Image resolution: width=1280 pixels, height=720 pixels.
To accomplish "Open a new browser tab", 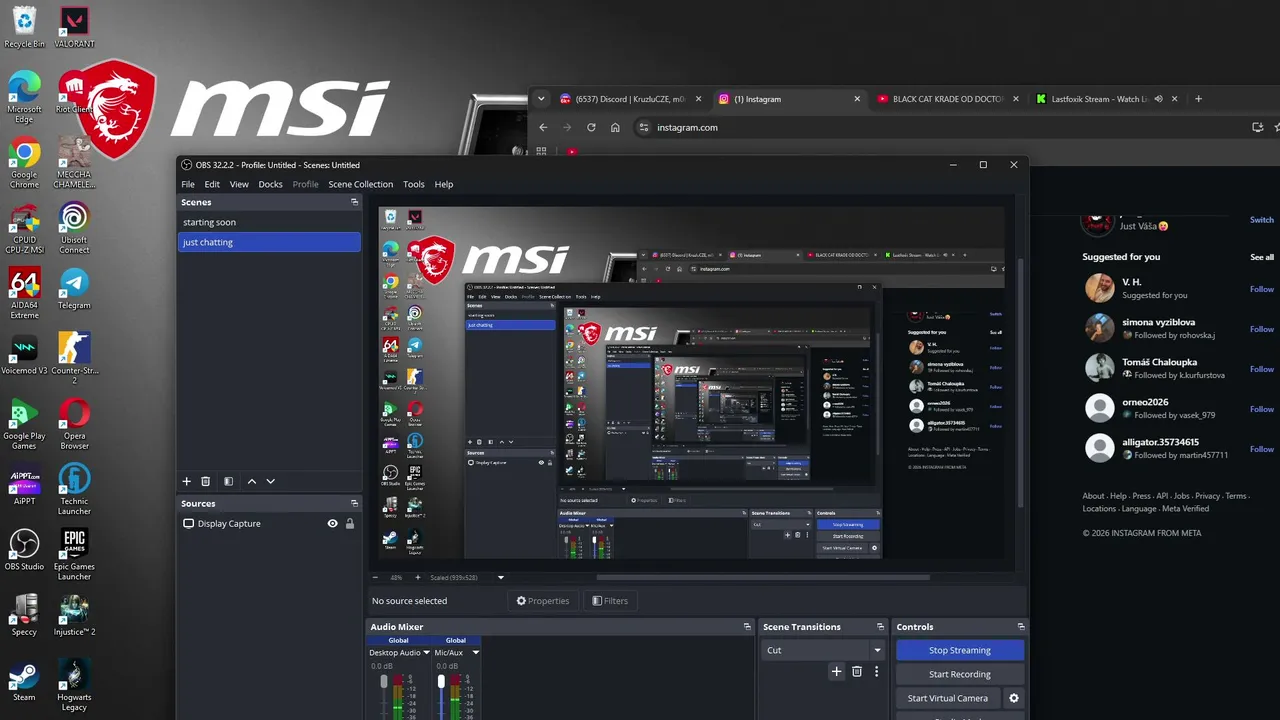I will (1198, 99).
